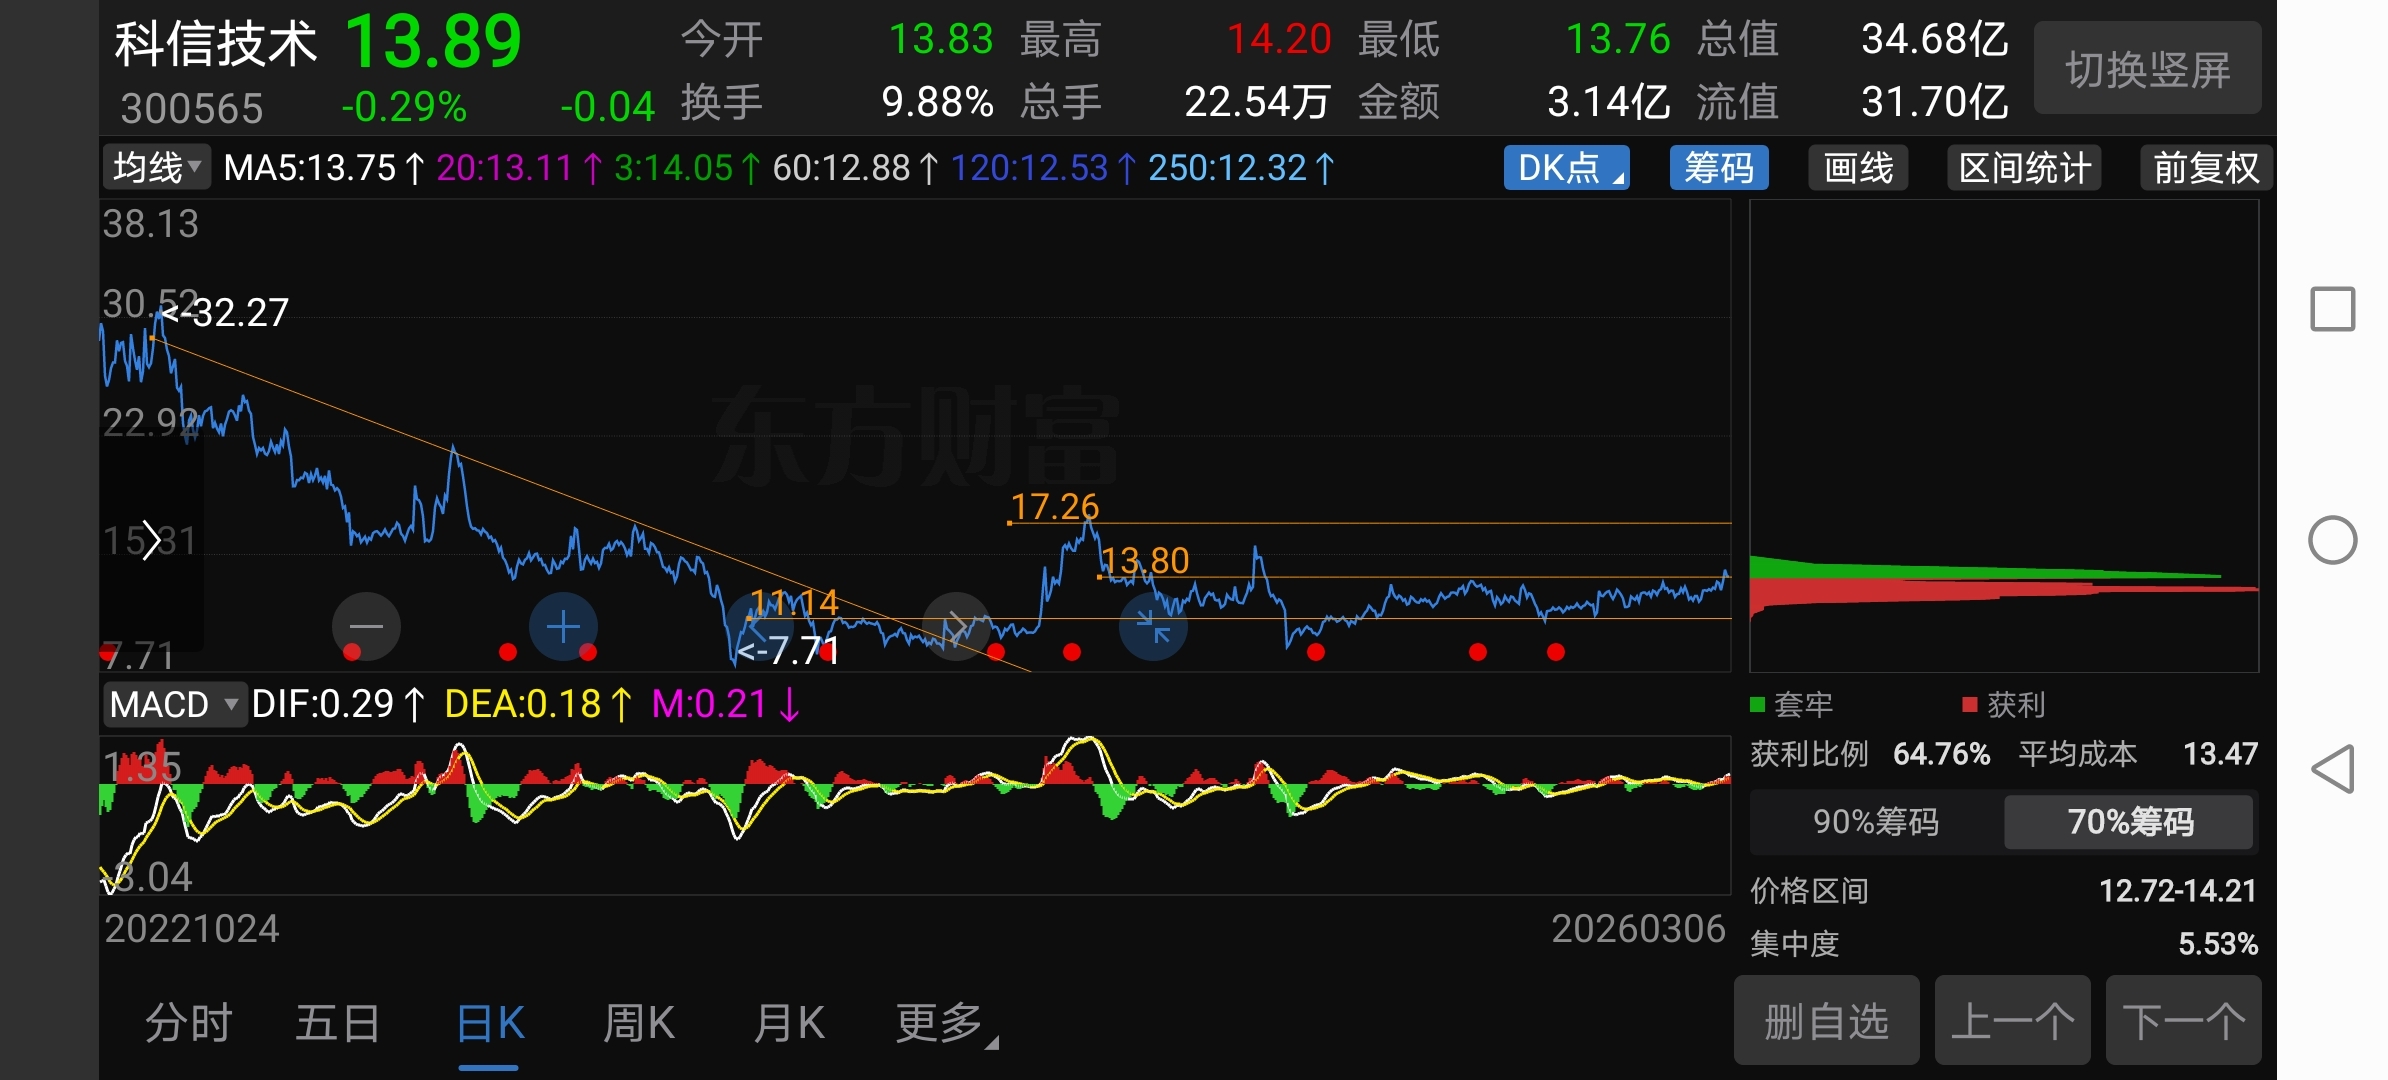
Task: Toggle the 筹码 chip distribution panel
Action: click(x=1718, y=168)
